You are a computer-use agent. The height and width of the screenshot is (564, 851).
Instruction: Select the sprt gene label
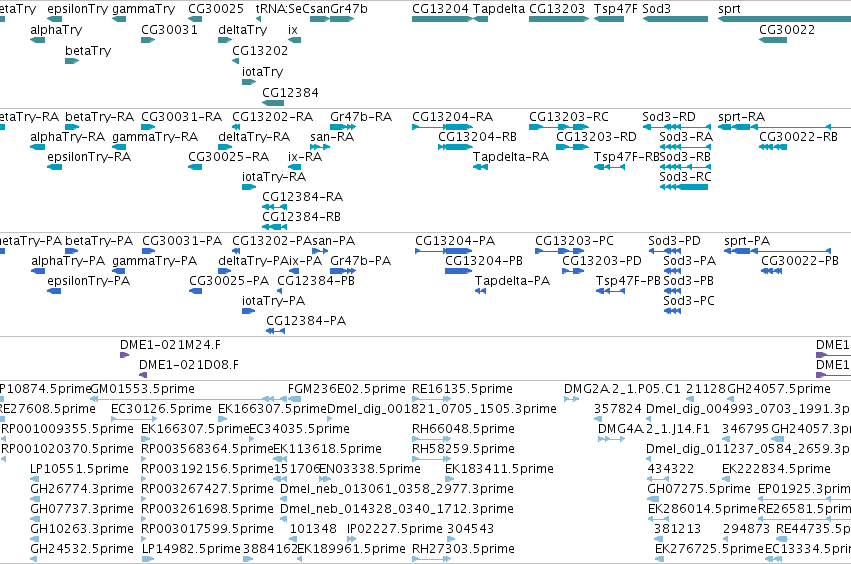pyautogui.click(x=729, y=9)
